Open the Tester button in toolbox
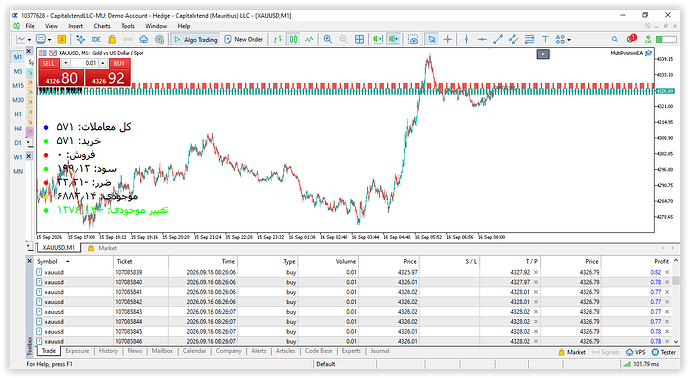Screen dimensions: 690x378 point(664,352)
